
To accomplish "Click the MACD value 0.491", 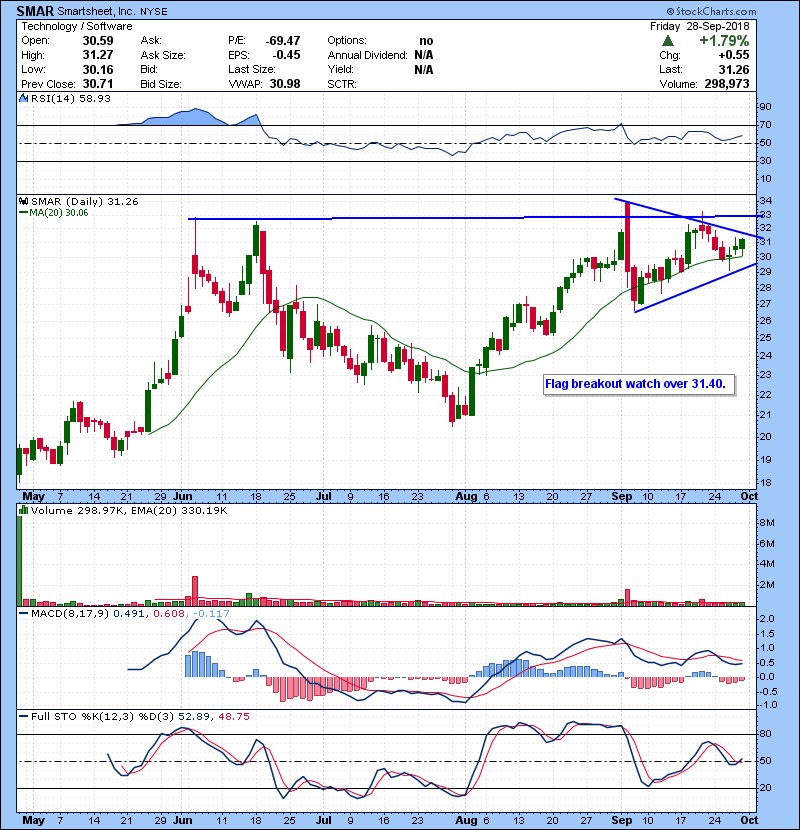I will click(x=129, y=614).
